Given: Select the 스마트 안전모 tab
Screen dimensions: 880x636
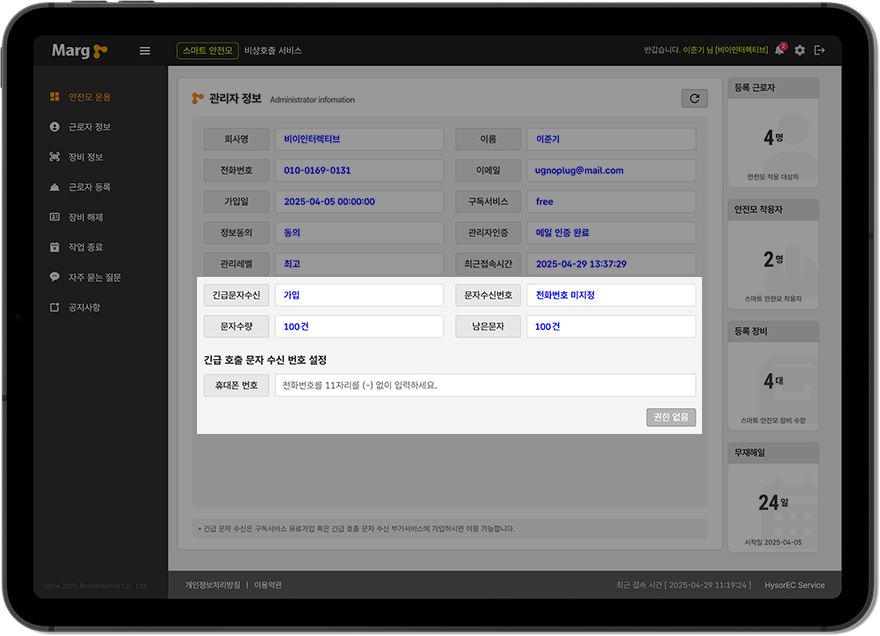Looking at the screenshot, I should [x=208, y=51].
